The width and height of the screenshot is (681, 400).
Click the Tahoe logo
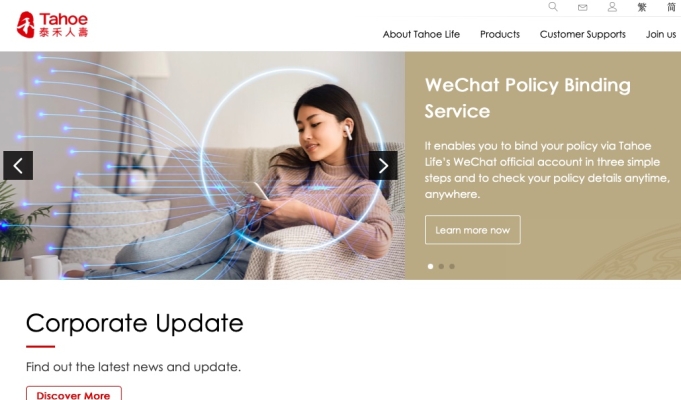click(52, 25)
